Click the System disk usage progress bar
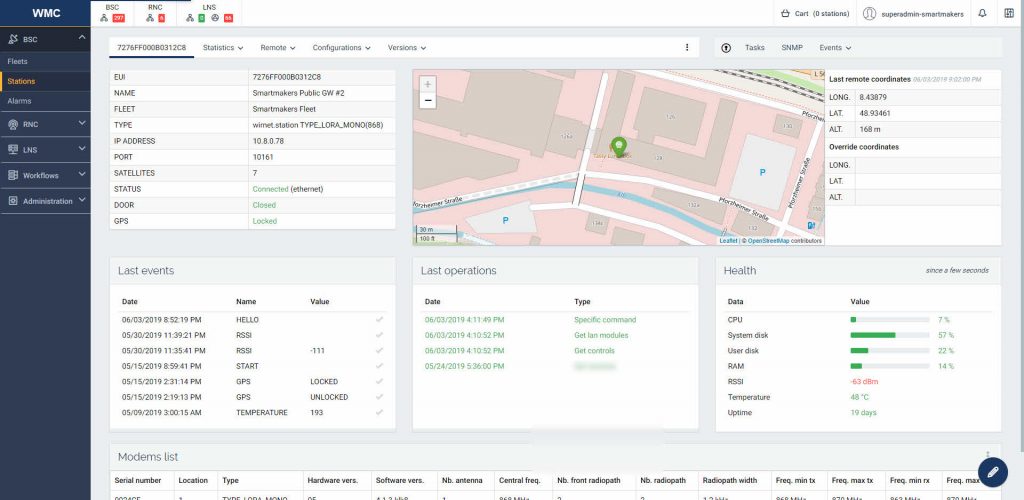The height and width of the screenshot is (500, 1024). click(890, 336)
